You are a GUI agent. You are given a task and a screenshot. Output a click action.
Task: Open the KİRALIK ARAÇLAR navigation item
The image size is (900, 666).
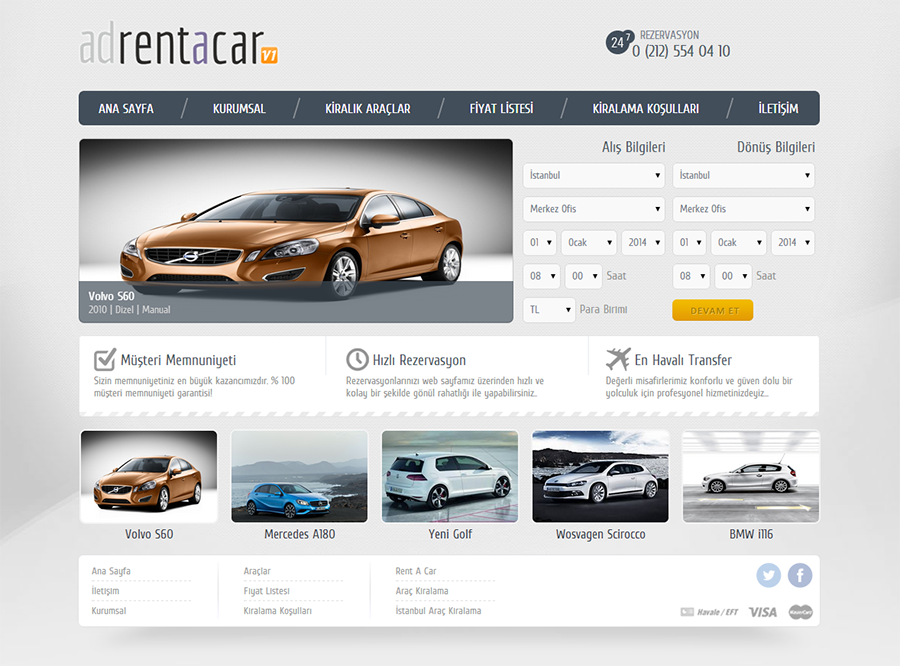coord(368,109)
